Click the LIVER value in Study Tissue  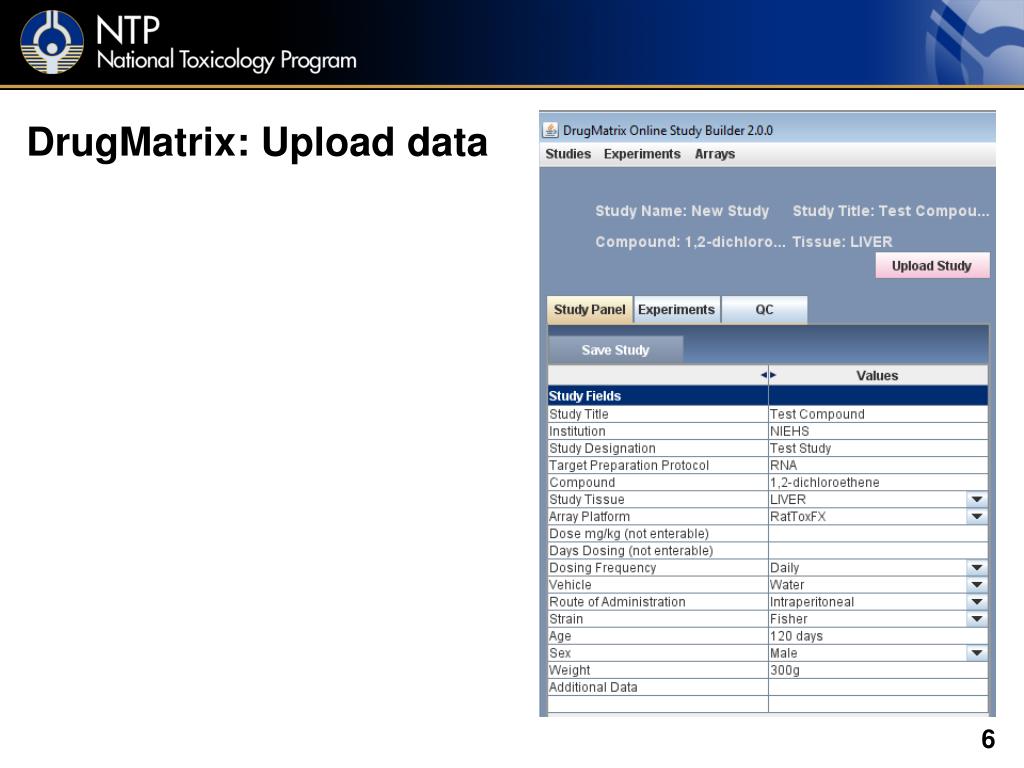[x=788, y=499]
